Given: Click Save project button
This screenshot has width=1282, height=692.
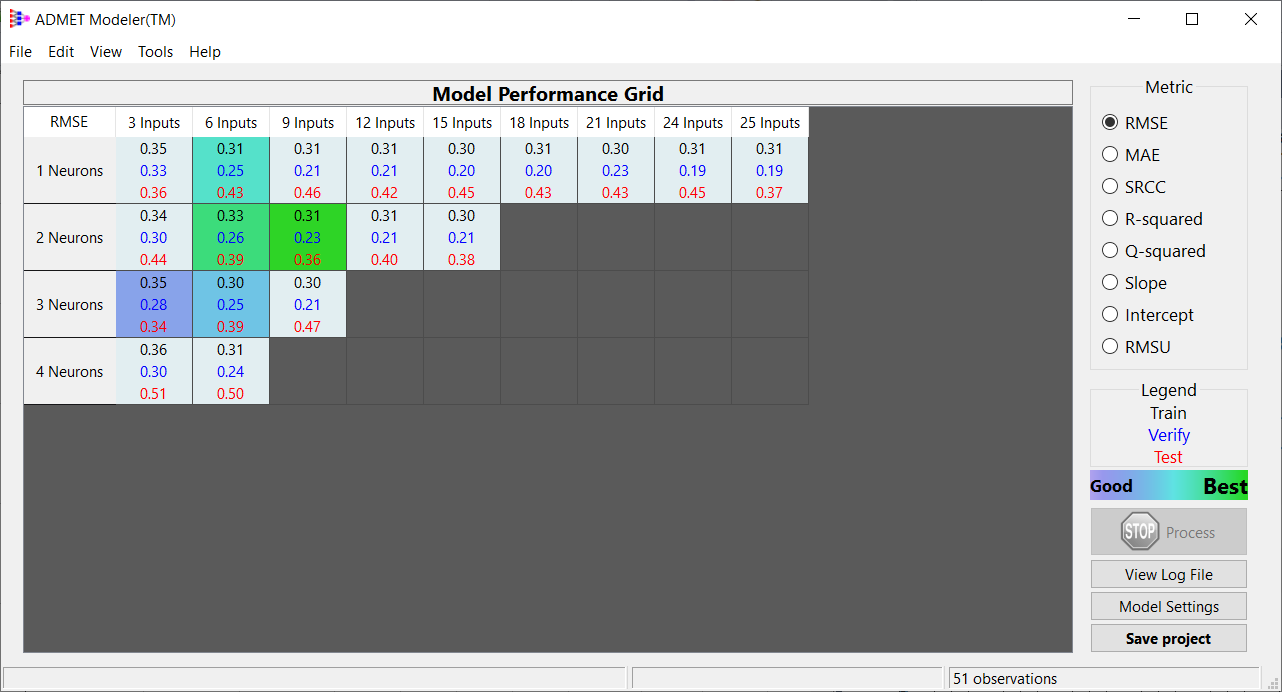Looking at the screenshot, I should (x=1168, y=638).
